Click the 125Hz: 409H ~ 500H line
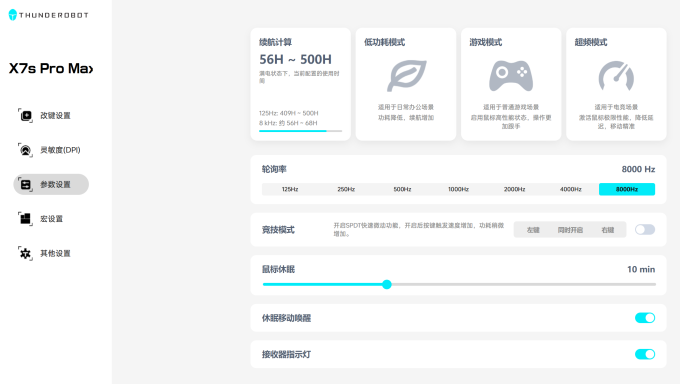Image resolution: width=680 pixels, height=384 pixels. [288, 113]
